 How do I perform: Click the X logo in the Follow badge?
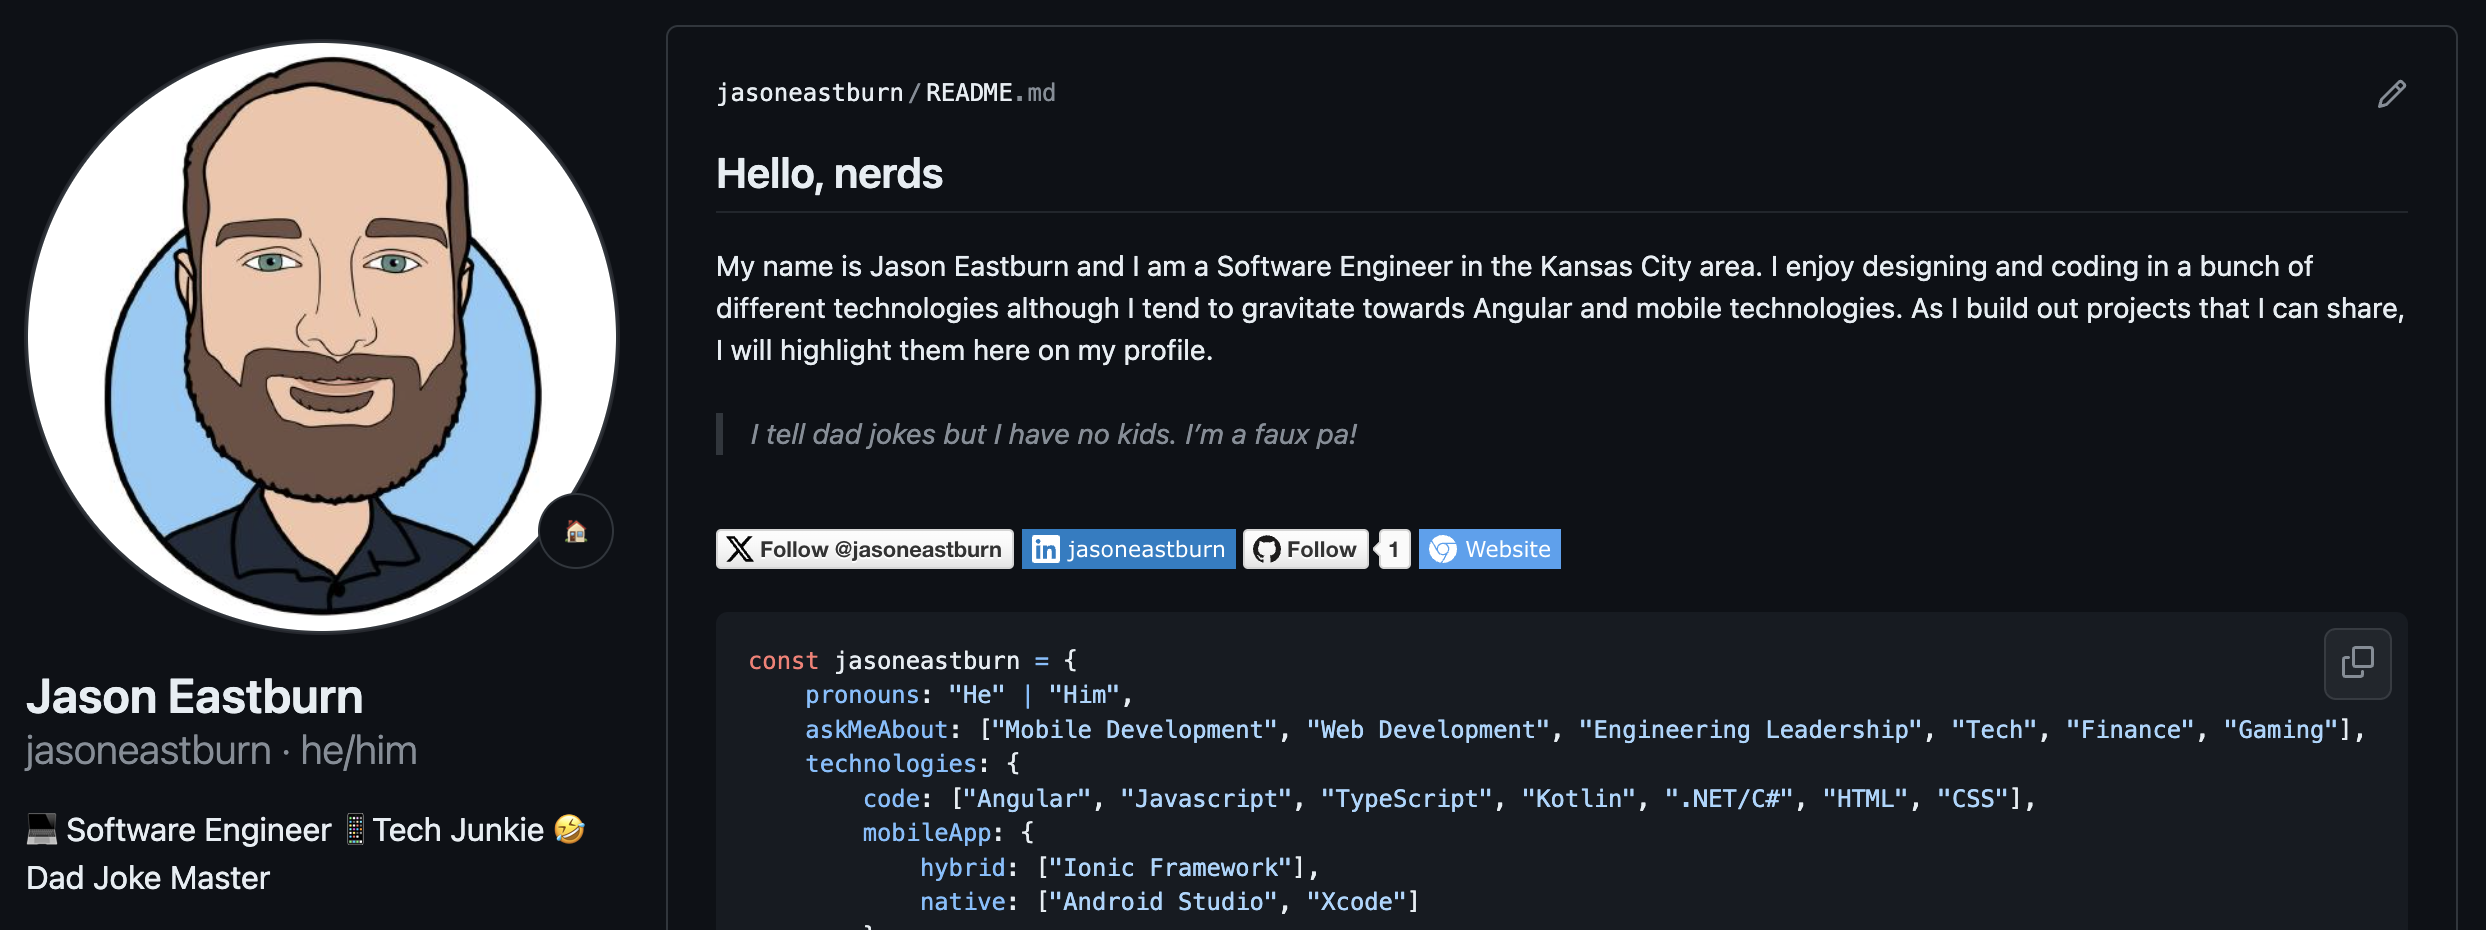740,549
